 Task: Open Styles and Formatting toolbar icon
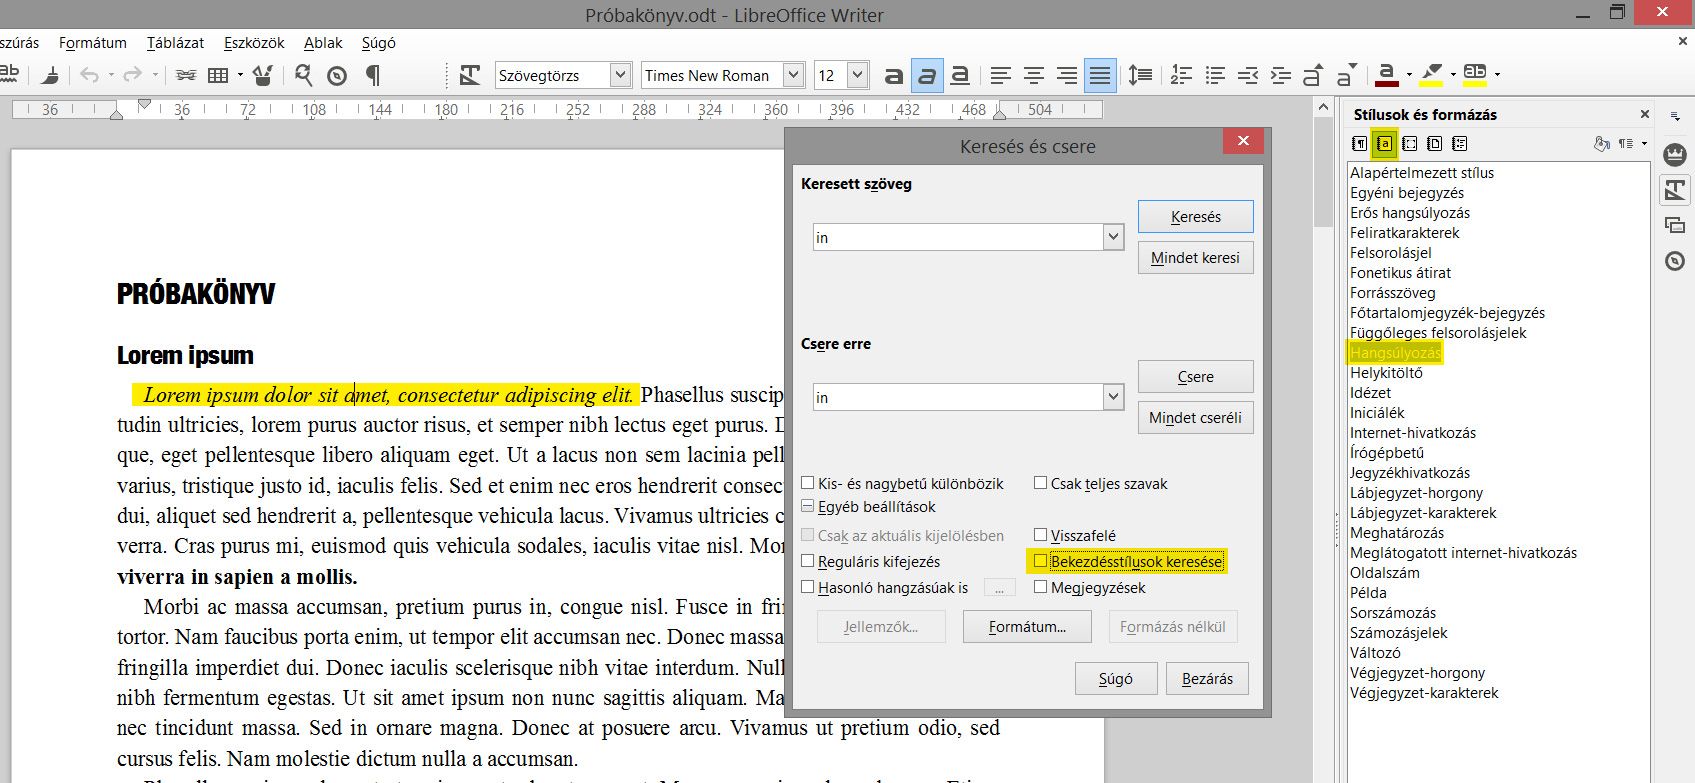tap(469, 75)
